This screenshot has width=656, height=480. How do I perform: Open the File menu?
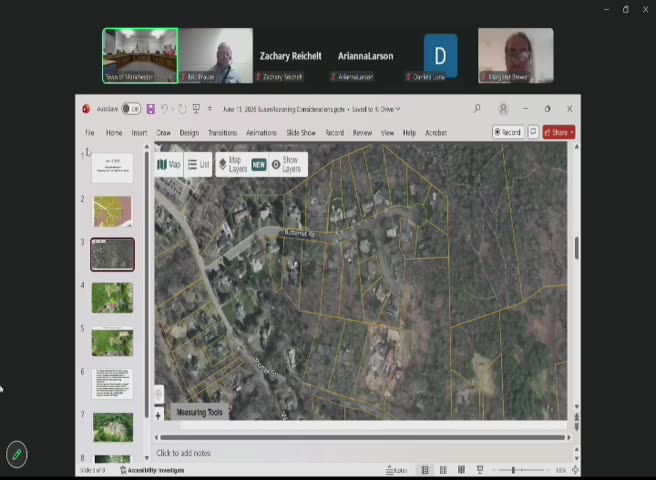tap(90, 133)
